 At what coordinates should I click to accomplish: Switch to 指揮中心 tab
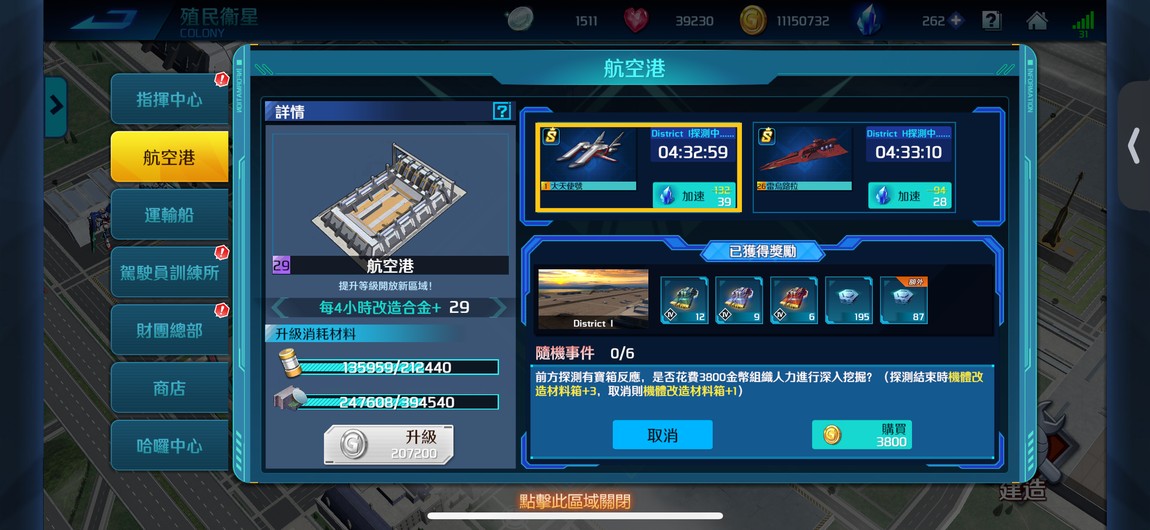pos(169,100)
